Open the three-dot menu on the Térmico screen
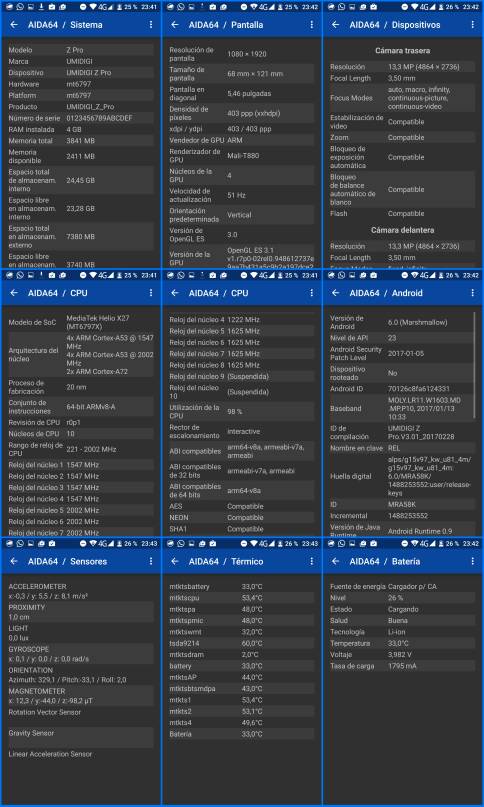The width and height of the screenshot is (484, 807). pyautogui.click(x=312, y=561)
